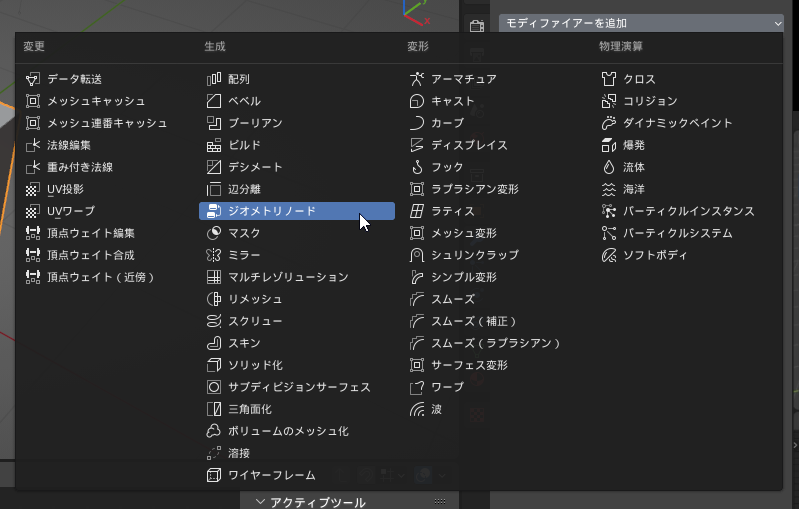Click the ブーリアン modifier icon

(213, 123)
